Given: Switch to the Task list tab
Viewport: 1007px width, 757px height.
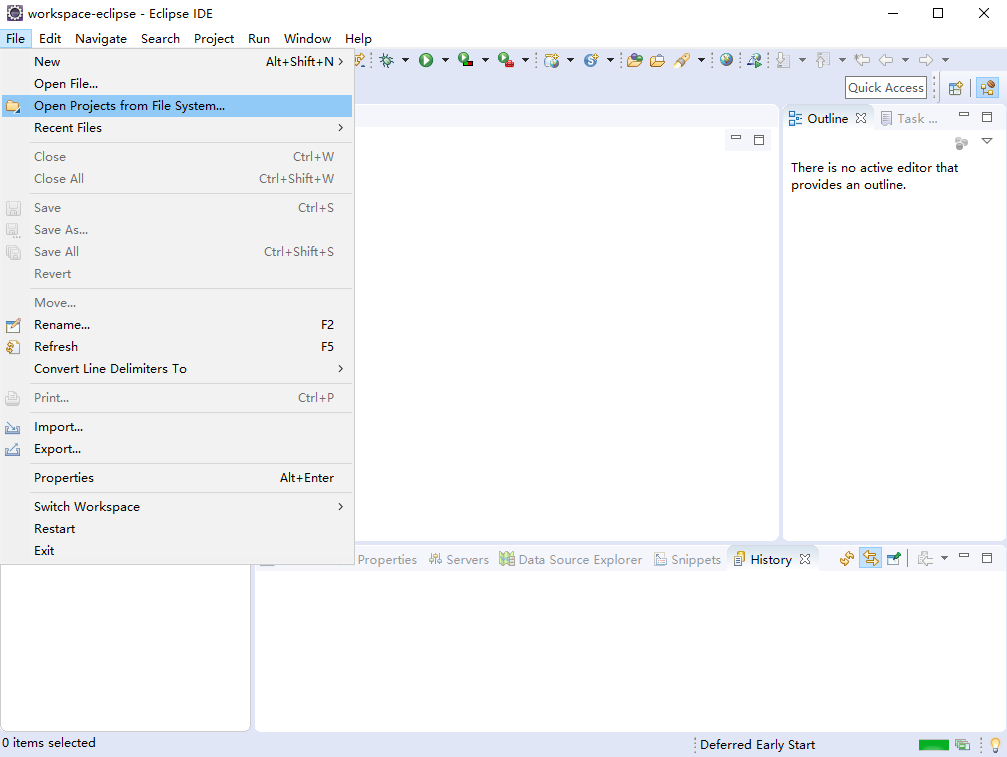Looking at the screenshot, I should coord(909,118).
